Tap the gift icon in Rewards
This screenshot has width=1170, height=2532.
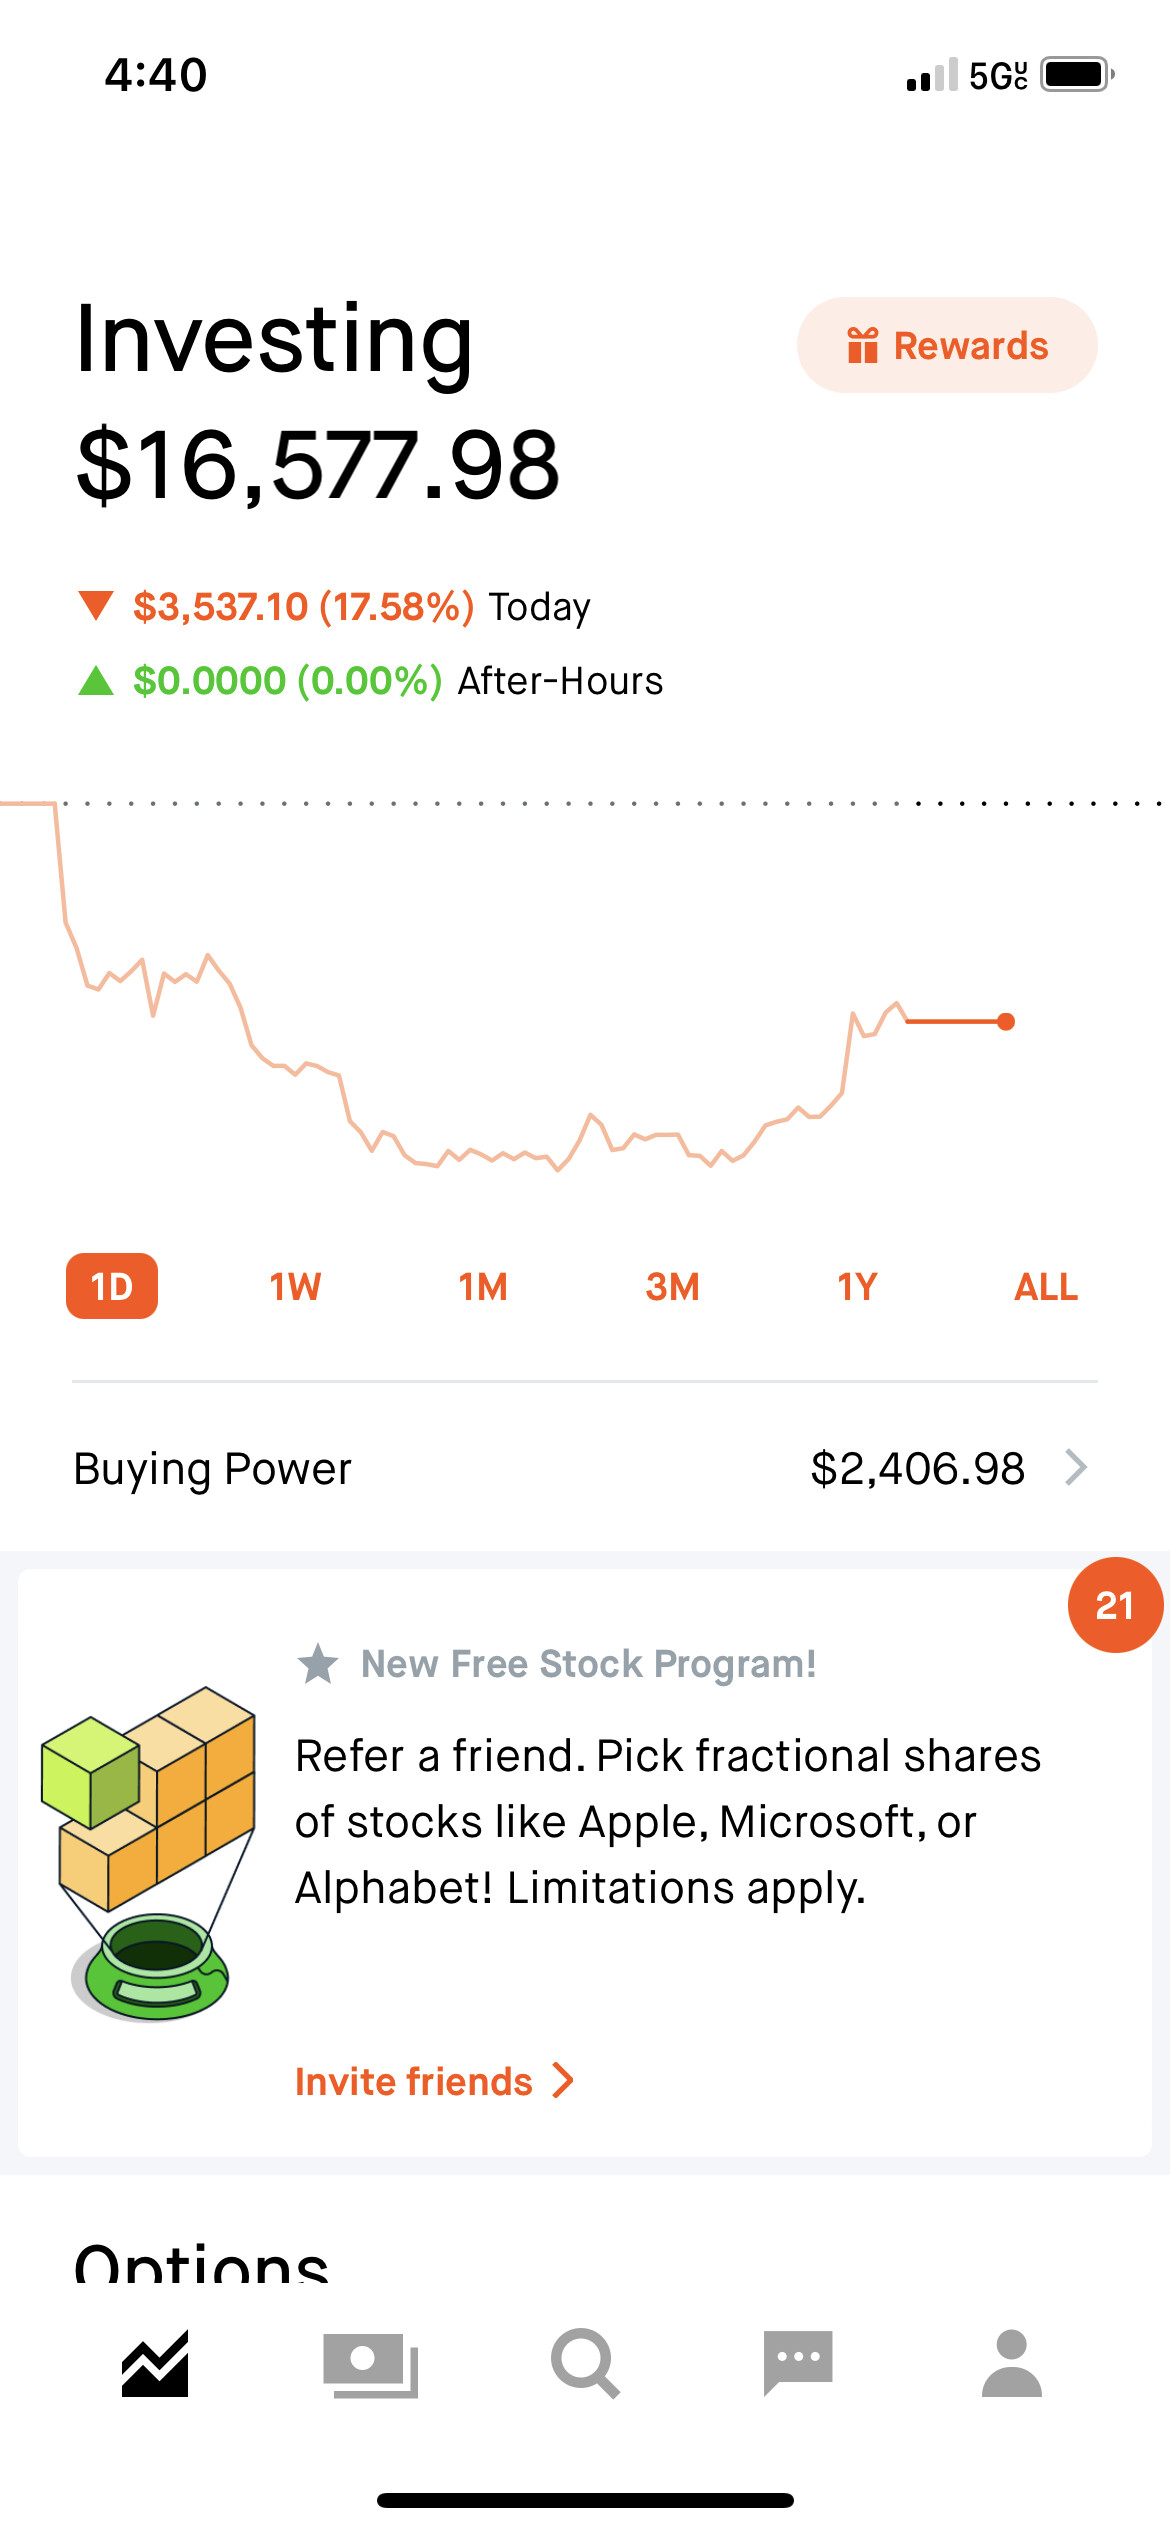(x=862, y=346)
